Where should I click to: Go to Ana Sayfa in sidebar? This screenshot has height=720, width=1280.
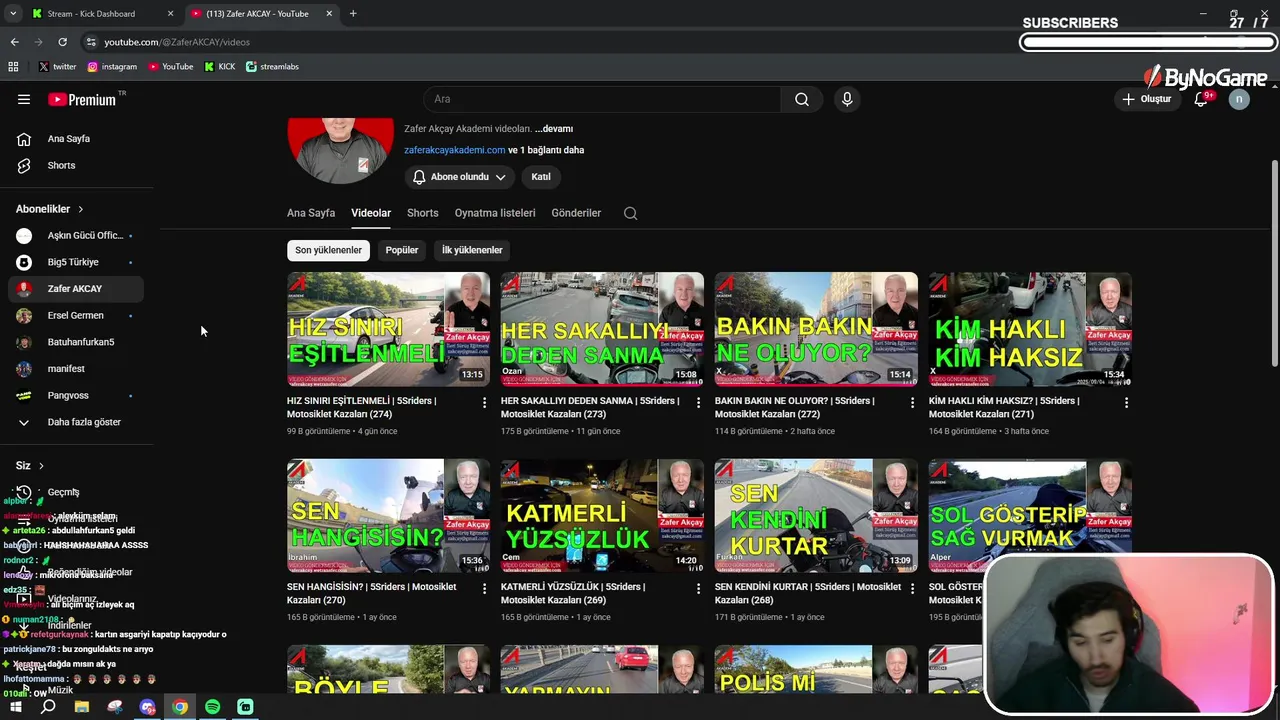coord(76,139)
